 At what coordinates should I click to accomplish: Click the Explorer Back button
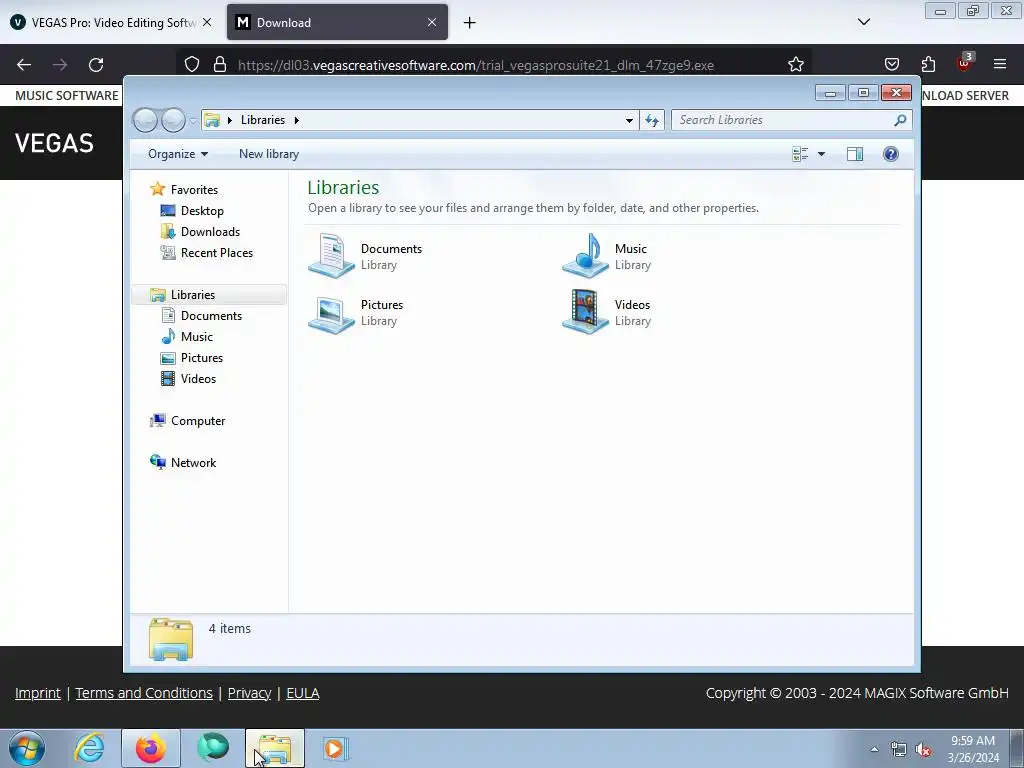pyautogui.click(x=146, y=120)
